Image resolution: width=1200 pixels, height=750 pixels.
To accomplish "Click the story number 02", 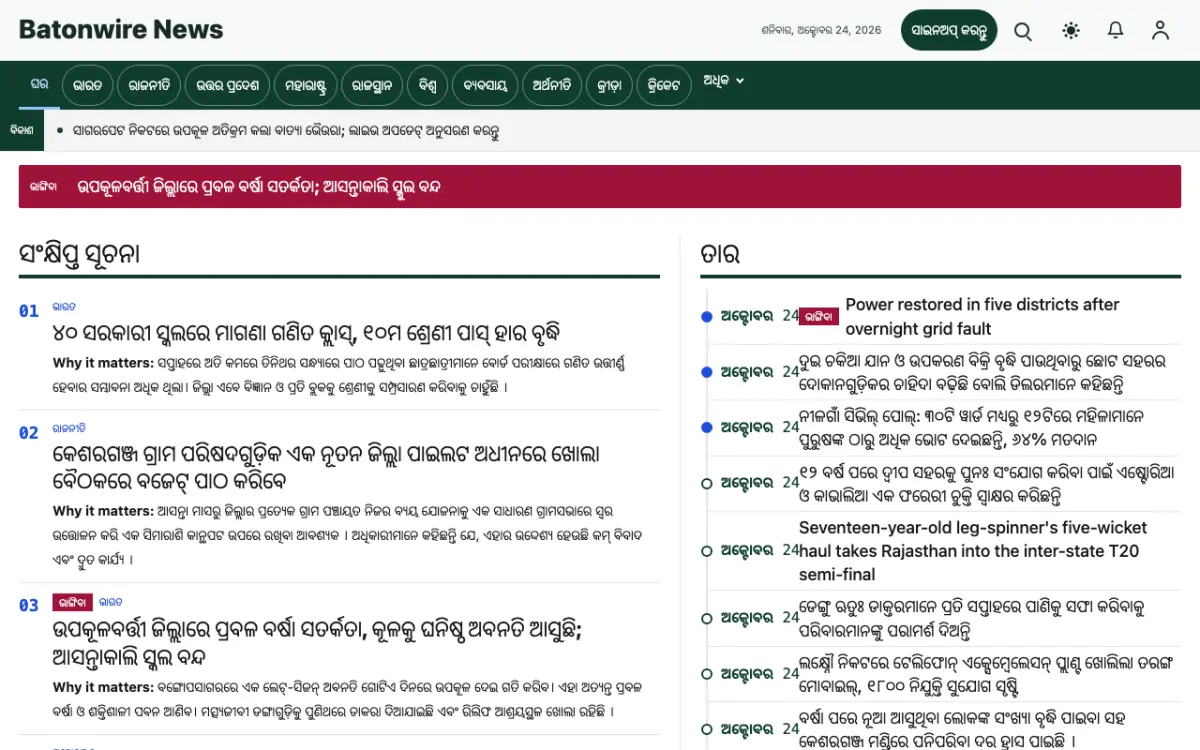I will point(29,432).
